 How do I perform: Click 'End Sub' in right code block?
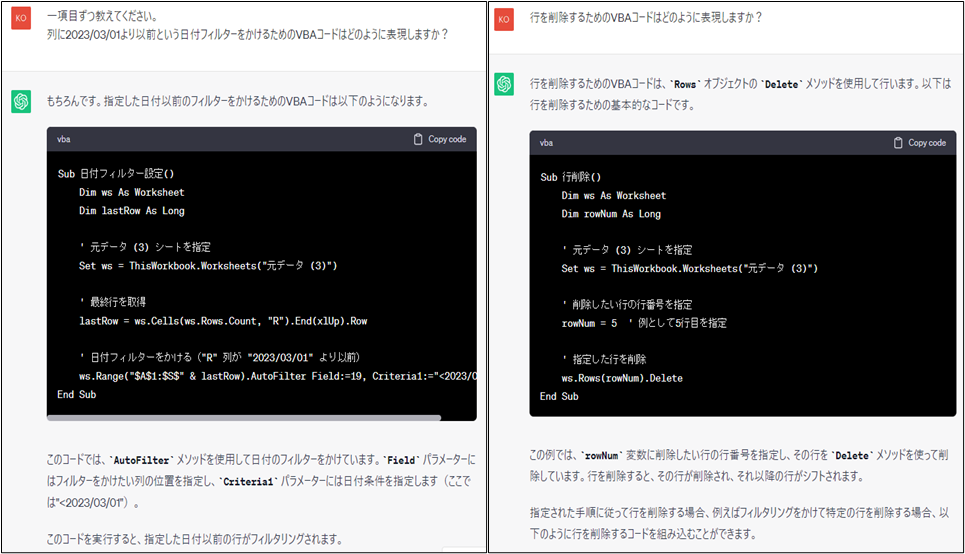click(559, 397)
